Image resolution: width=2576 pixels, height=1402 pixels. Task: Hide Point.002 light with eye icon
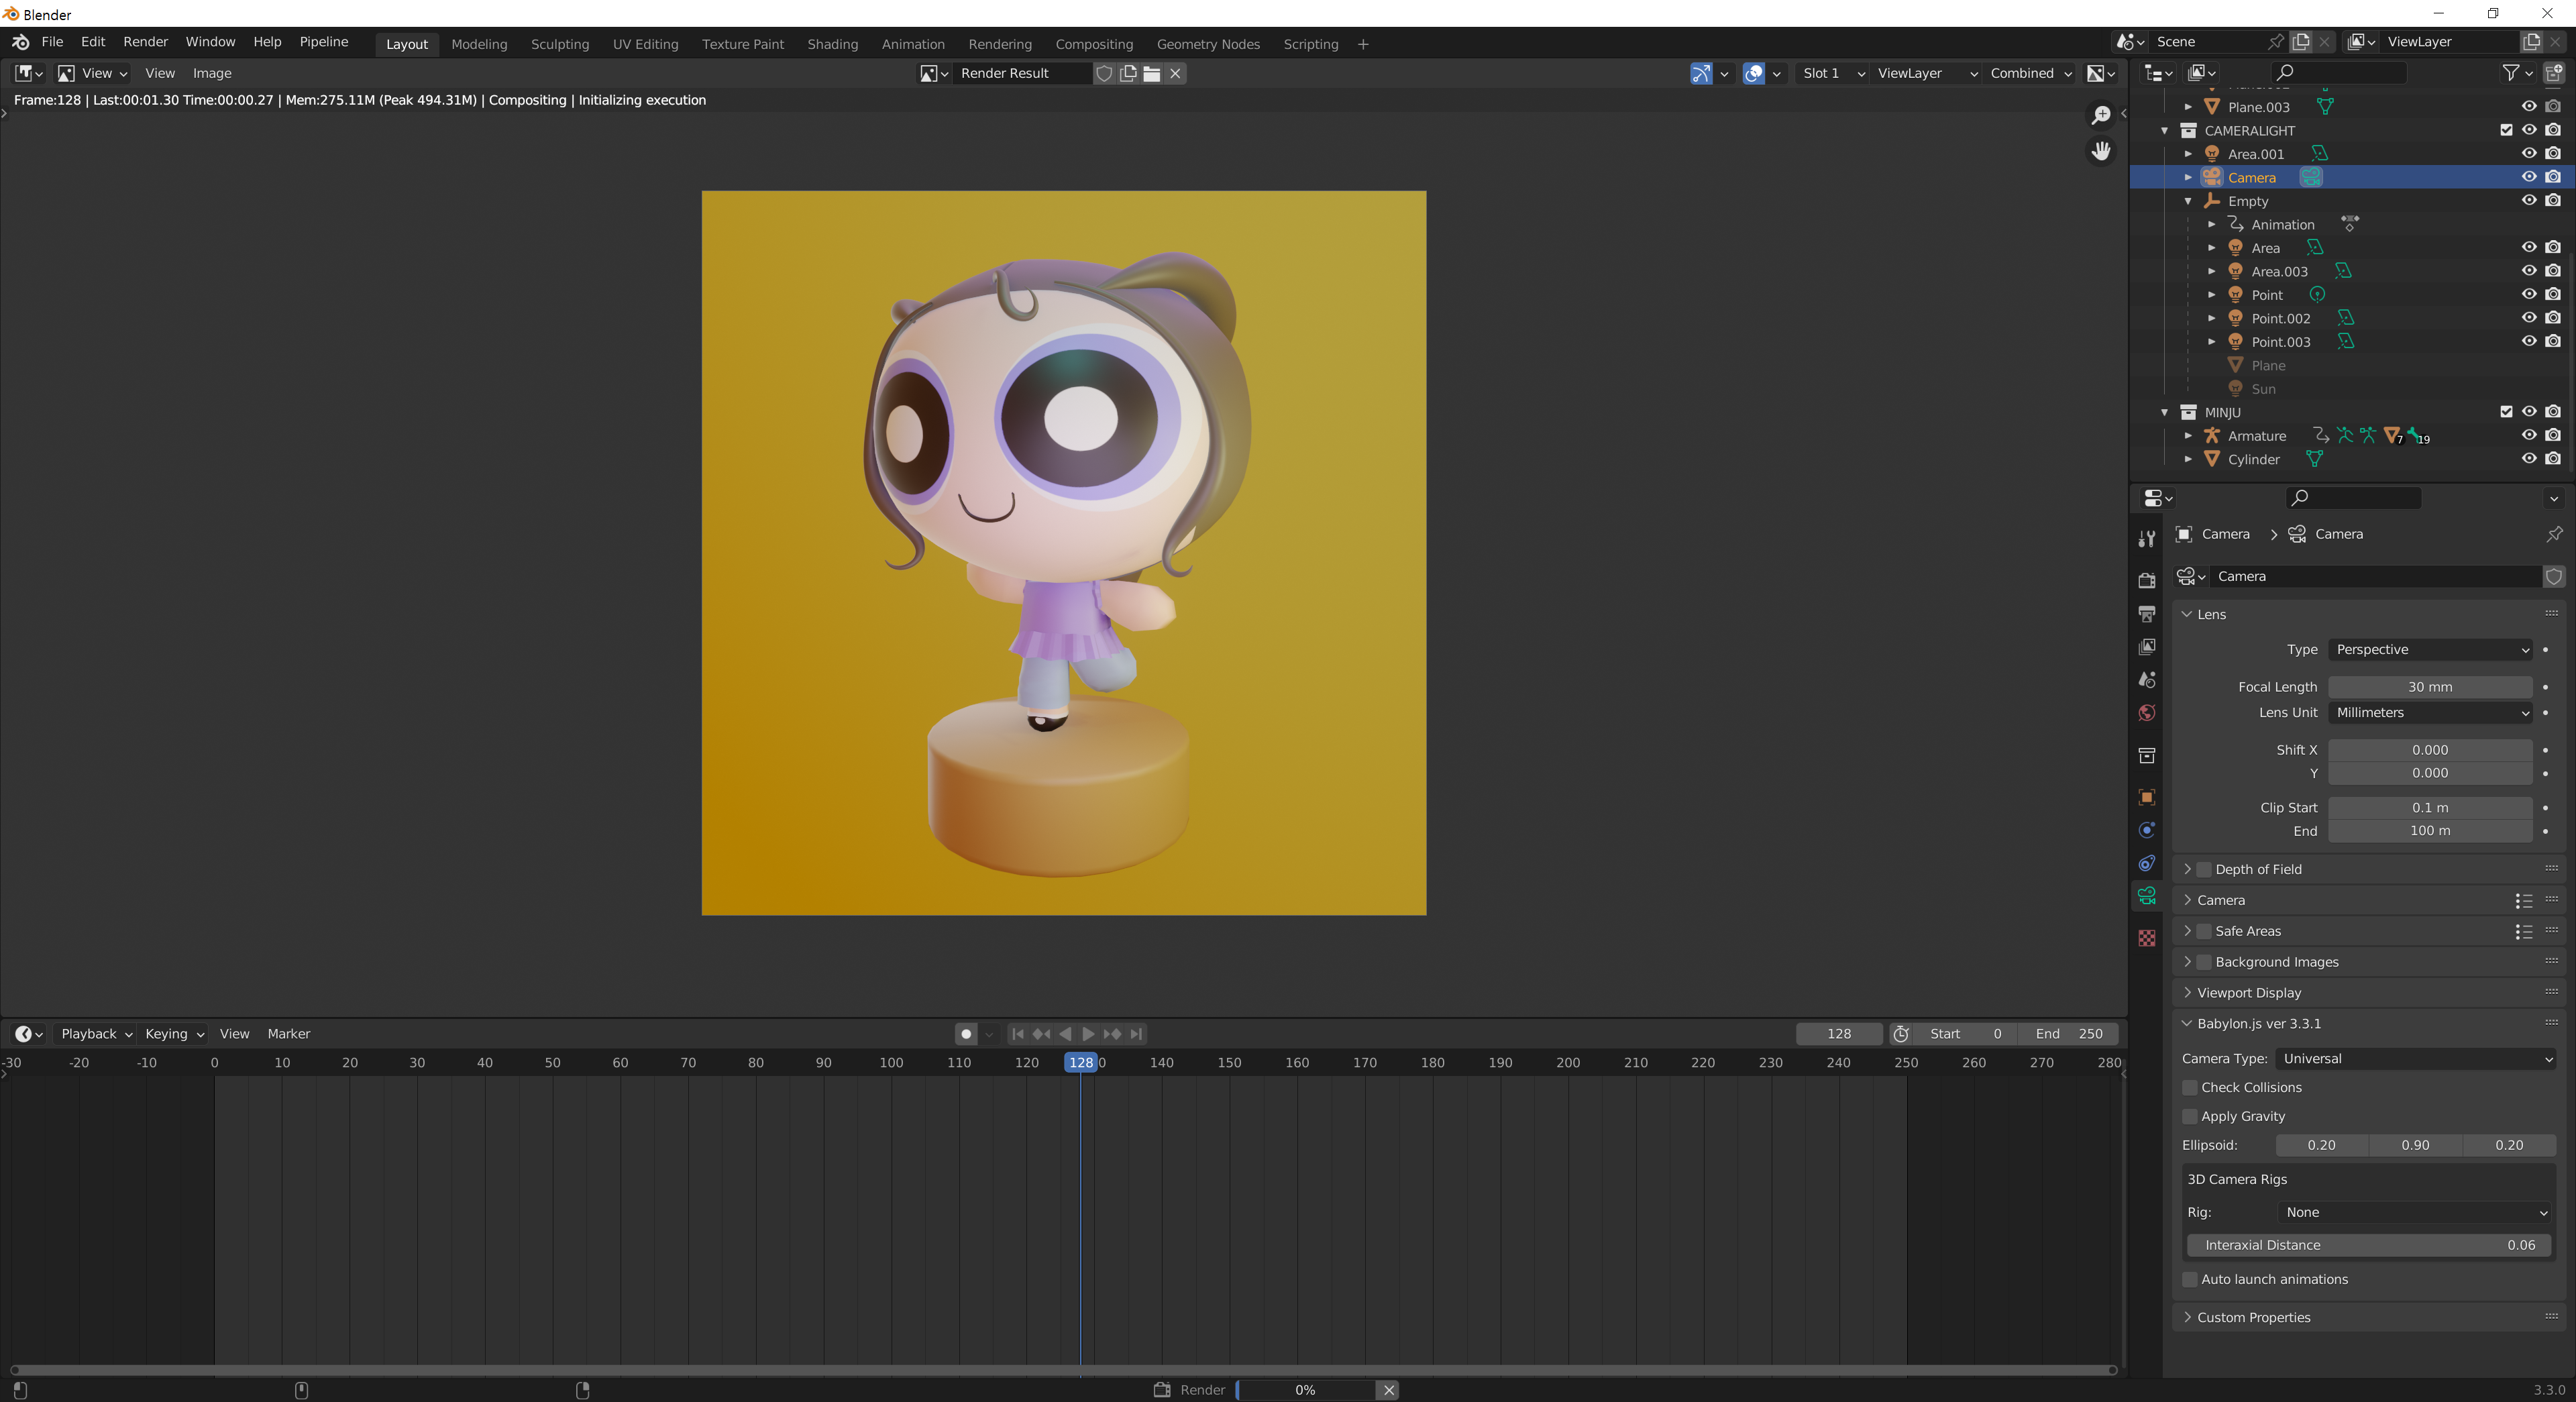[2528, 318]
